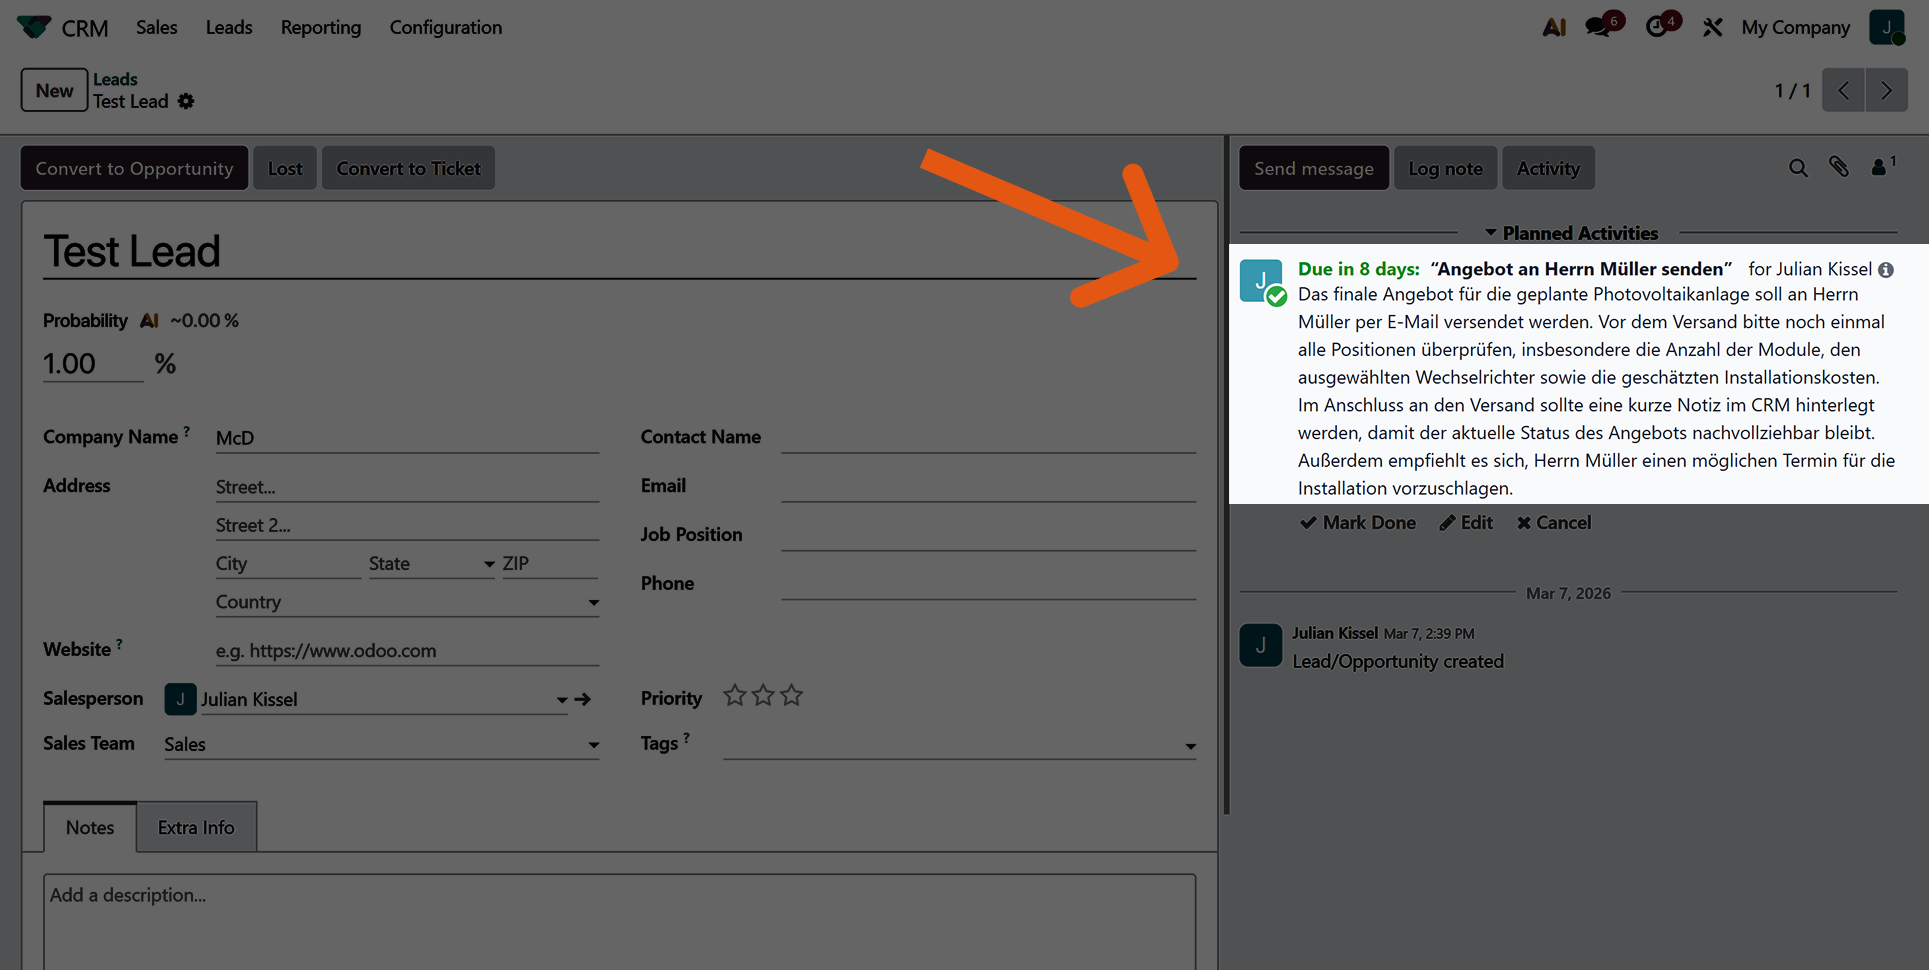Switch to the Extra Info tab
The image size is (1929, 970).
pyautogui.click(x=196, y=828)
